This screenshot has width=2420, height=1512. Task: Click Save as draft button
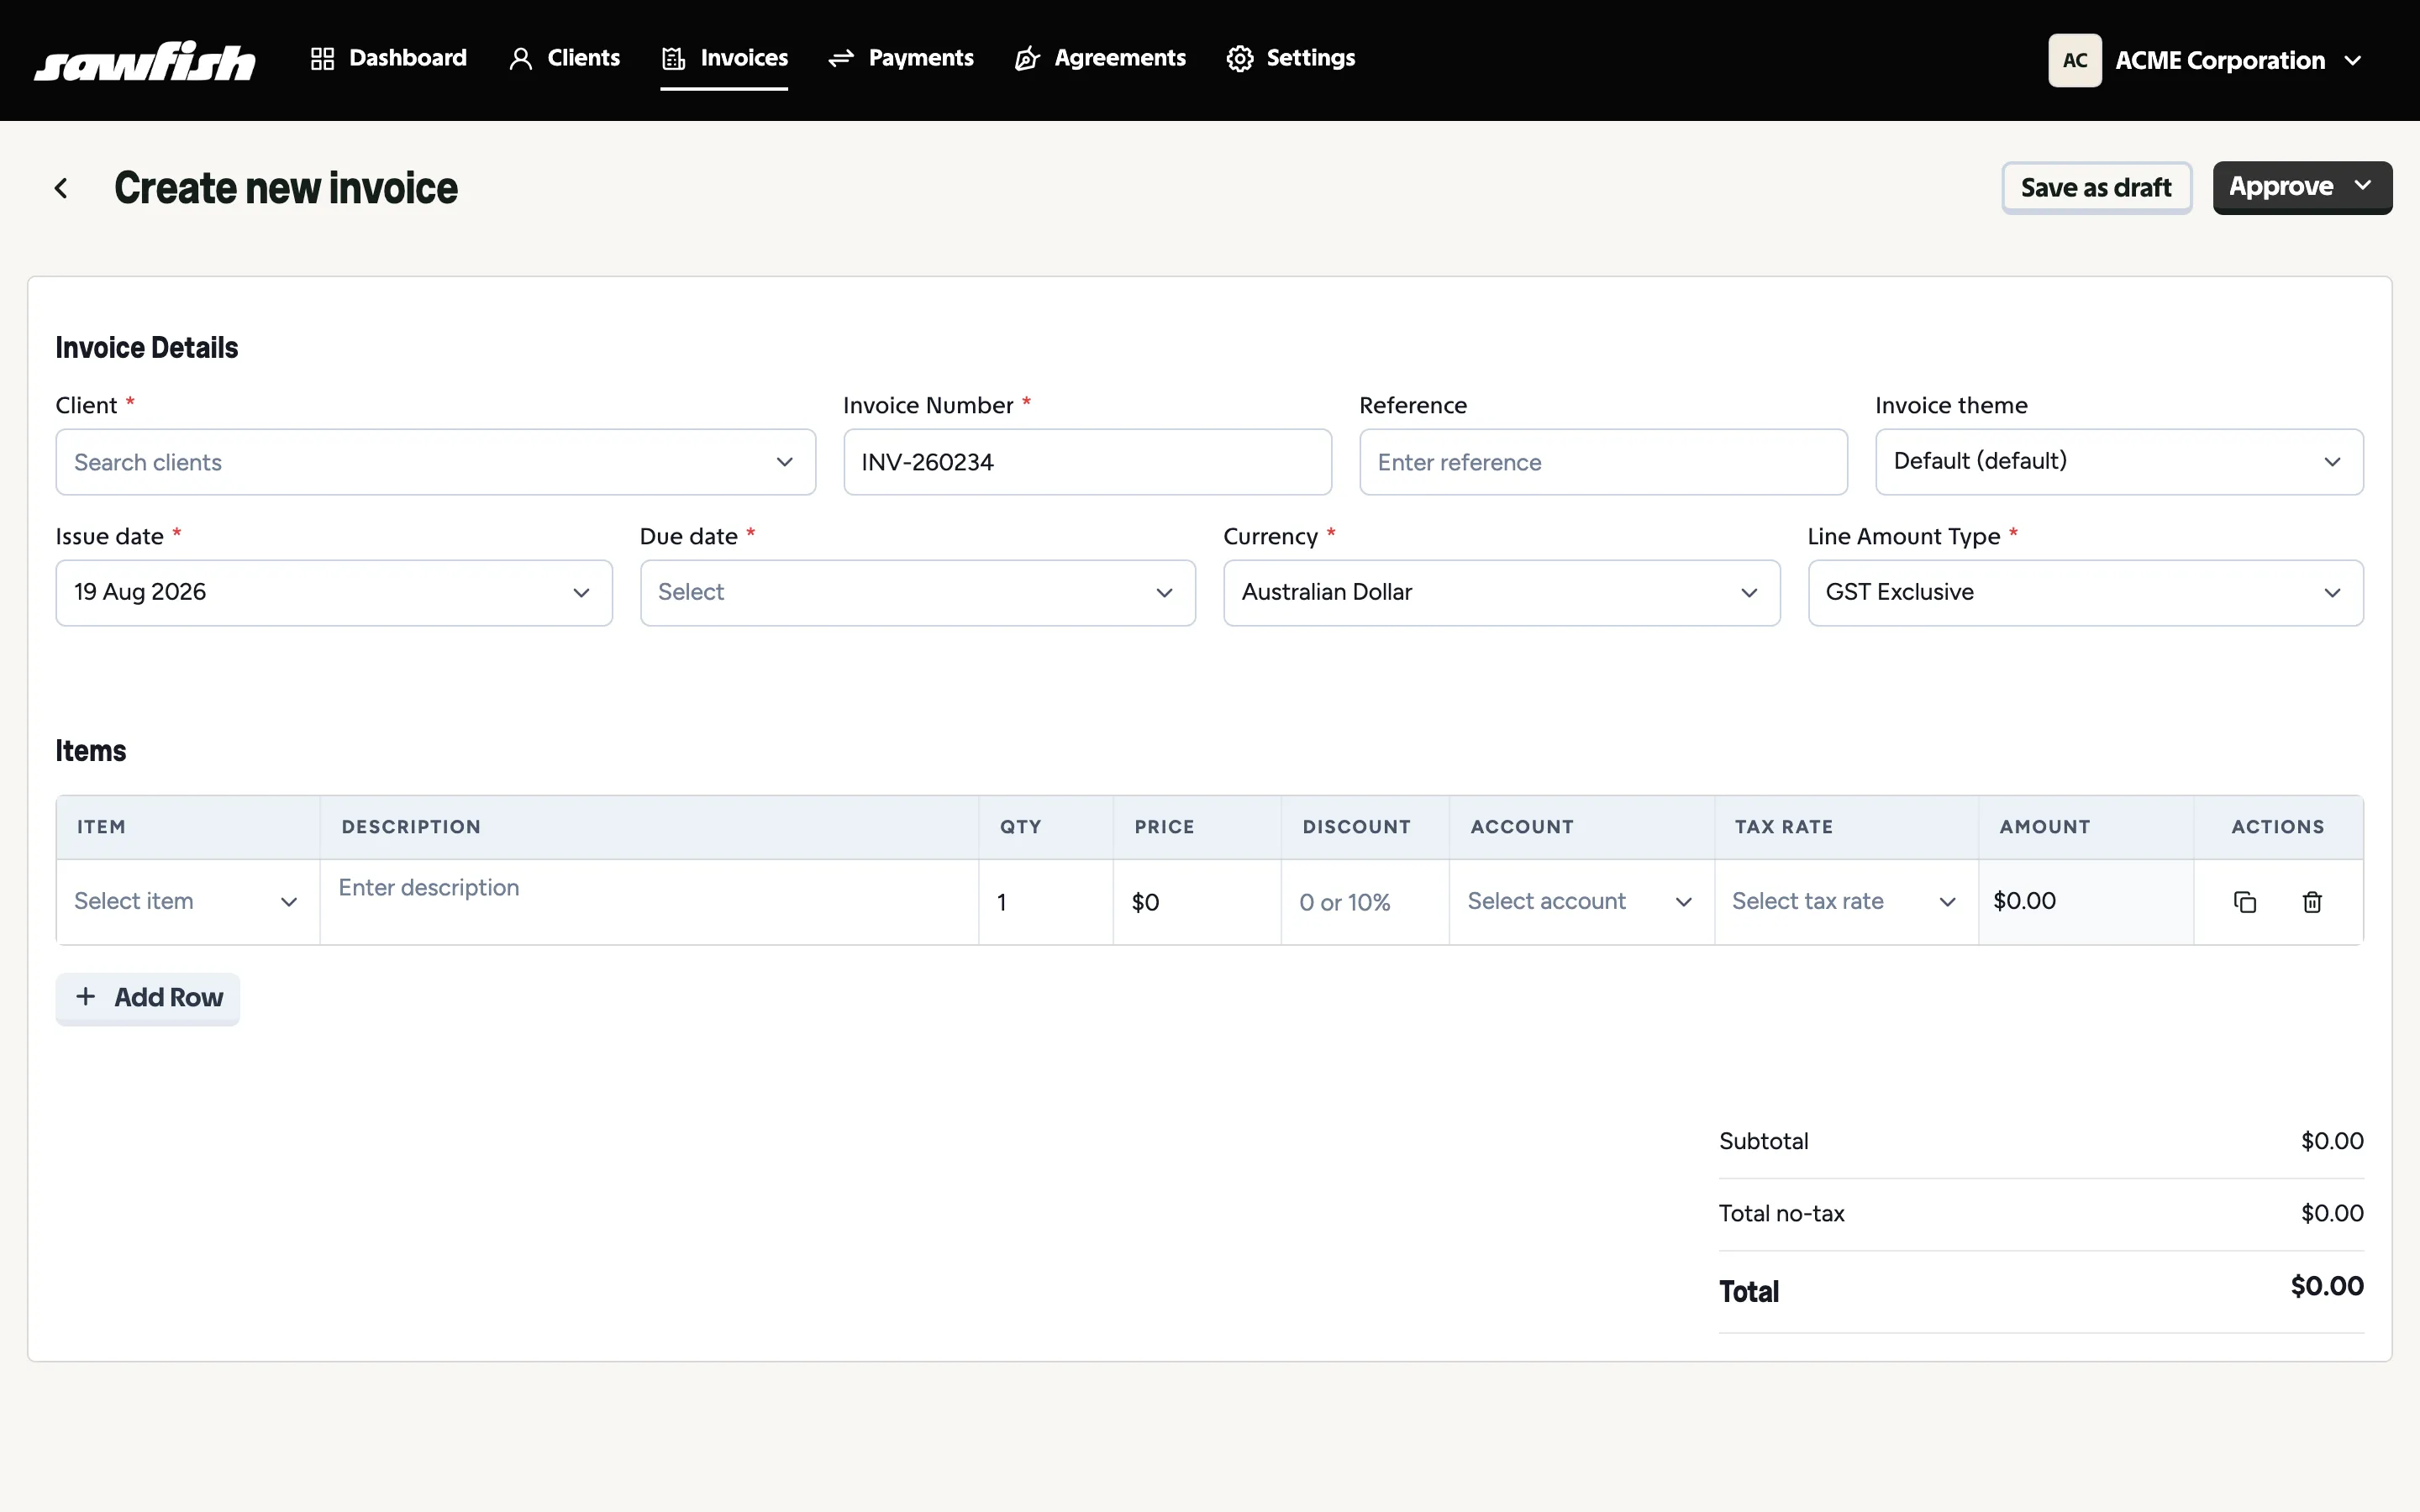2096,188
